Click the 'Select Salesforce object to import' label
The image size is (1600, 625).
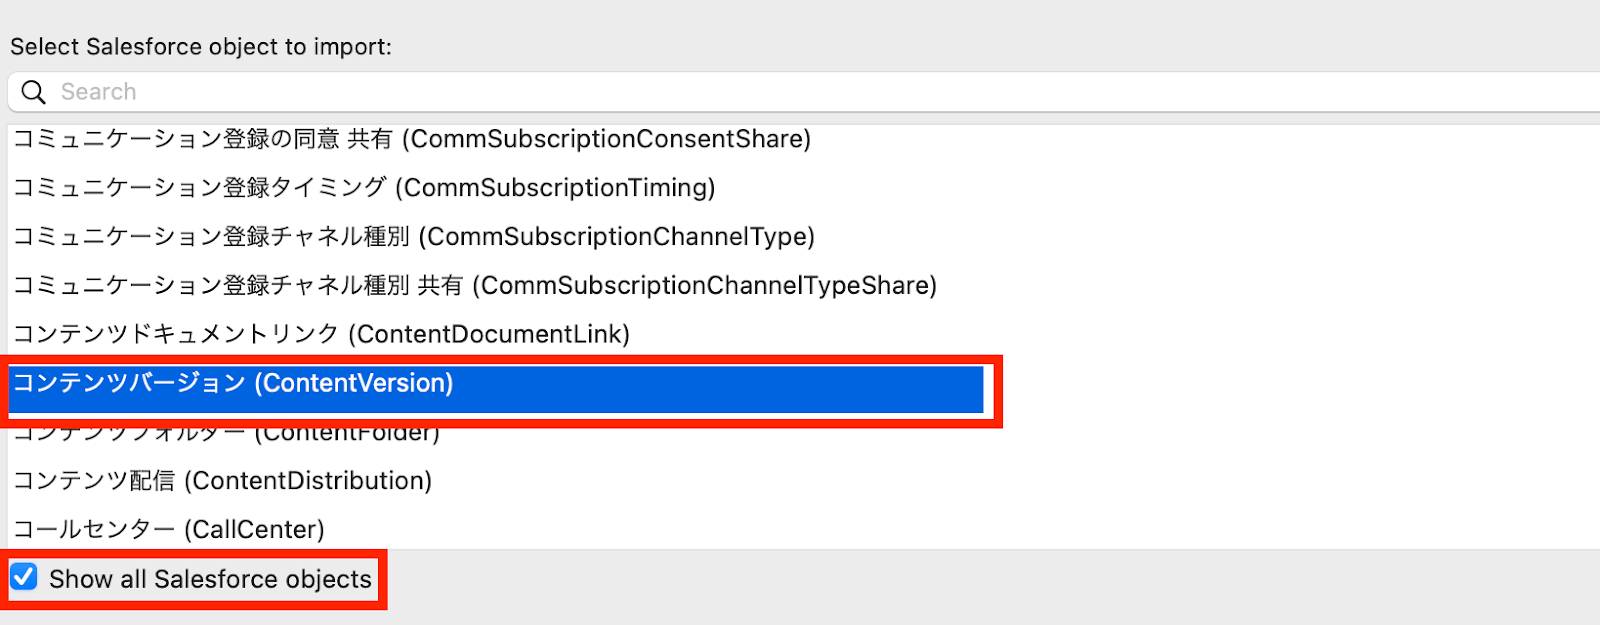[200, 46]
